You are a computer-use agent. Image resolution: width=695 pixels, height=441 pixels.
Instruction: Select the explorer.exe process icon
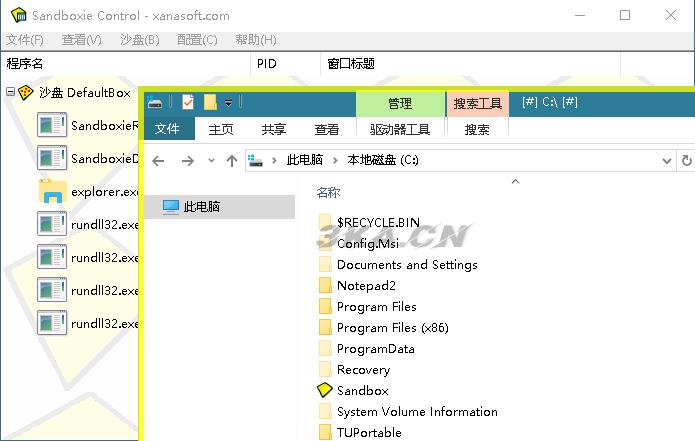(x=52, y=191)
